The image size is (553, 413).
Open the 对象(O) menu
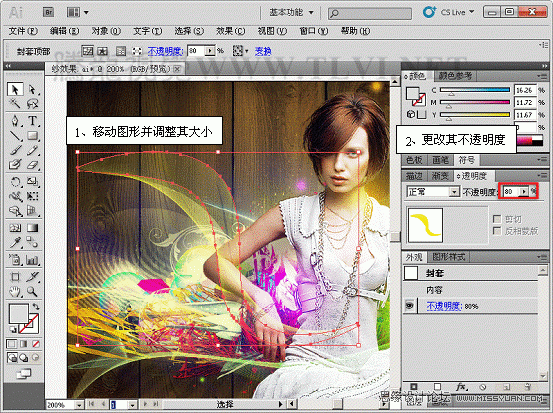click(x=106, y=31)
